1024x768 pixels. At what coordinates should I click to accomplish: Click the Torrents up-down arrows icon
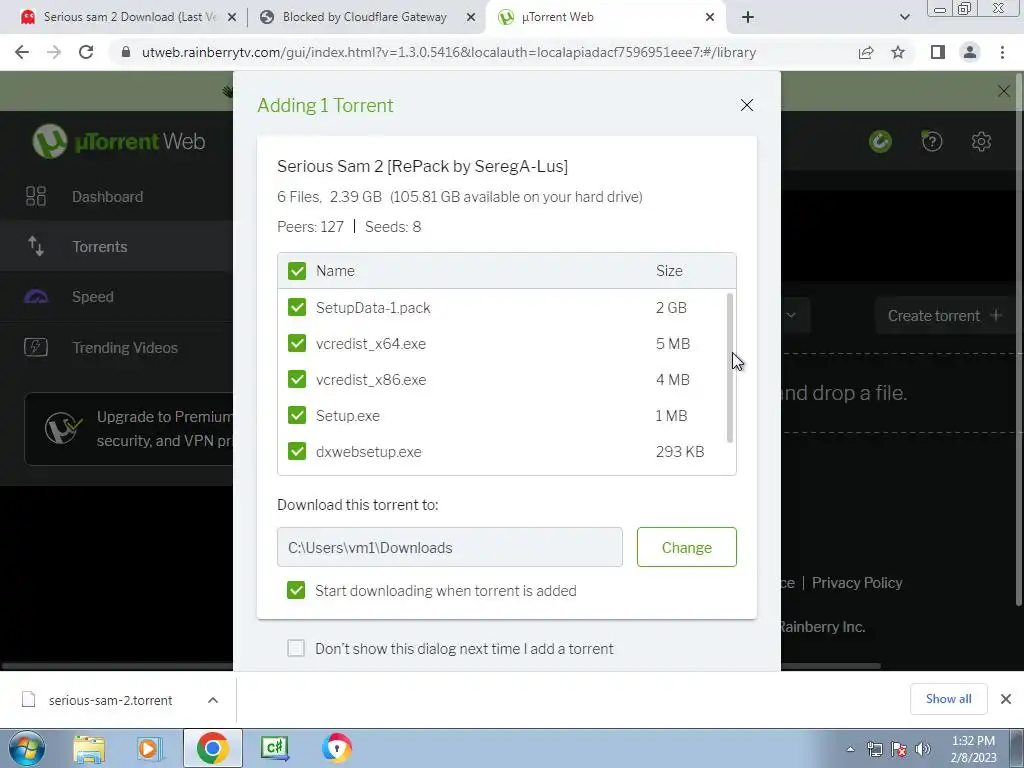point(35,246)
